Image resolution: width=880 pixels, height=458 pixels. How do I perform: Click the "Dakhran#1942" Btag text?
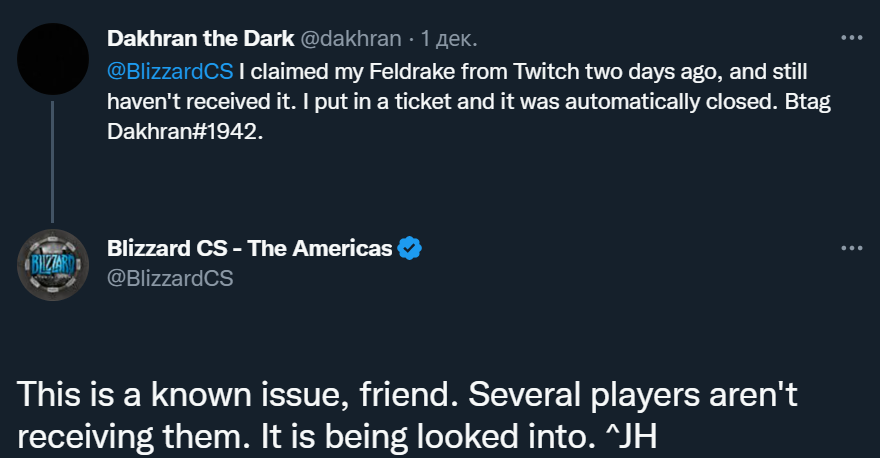point(184,133)
